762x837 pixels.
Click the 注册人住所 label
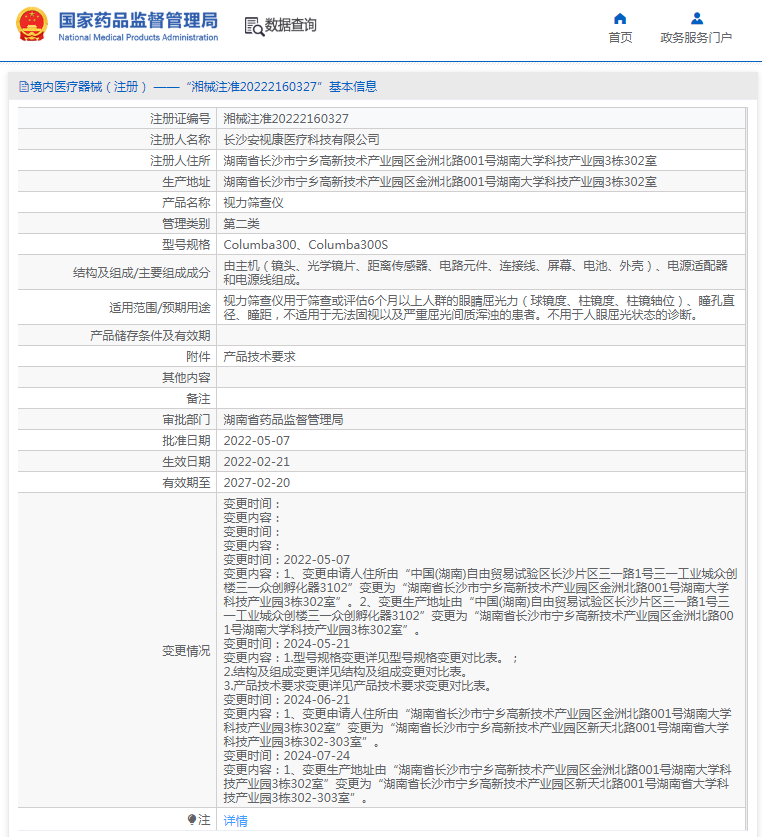[x=180, y=161]
